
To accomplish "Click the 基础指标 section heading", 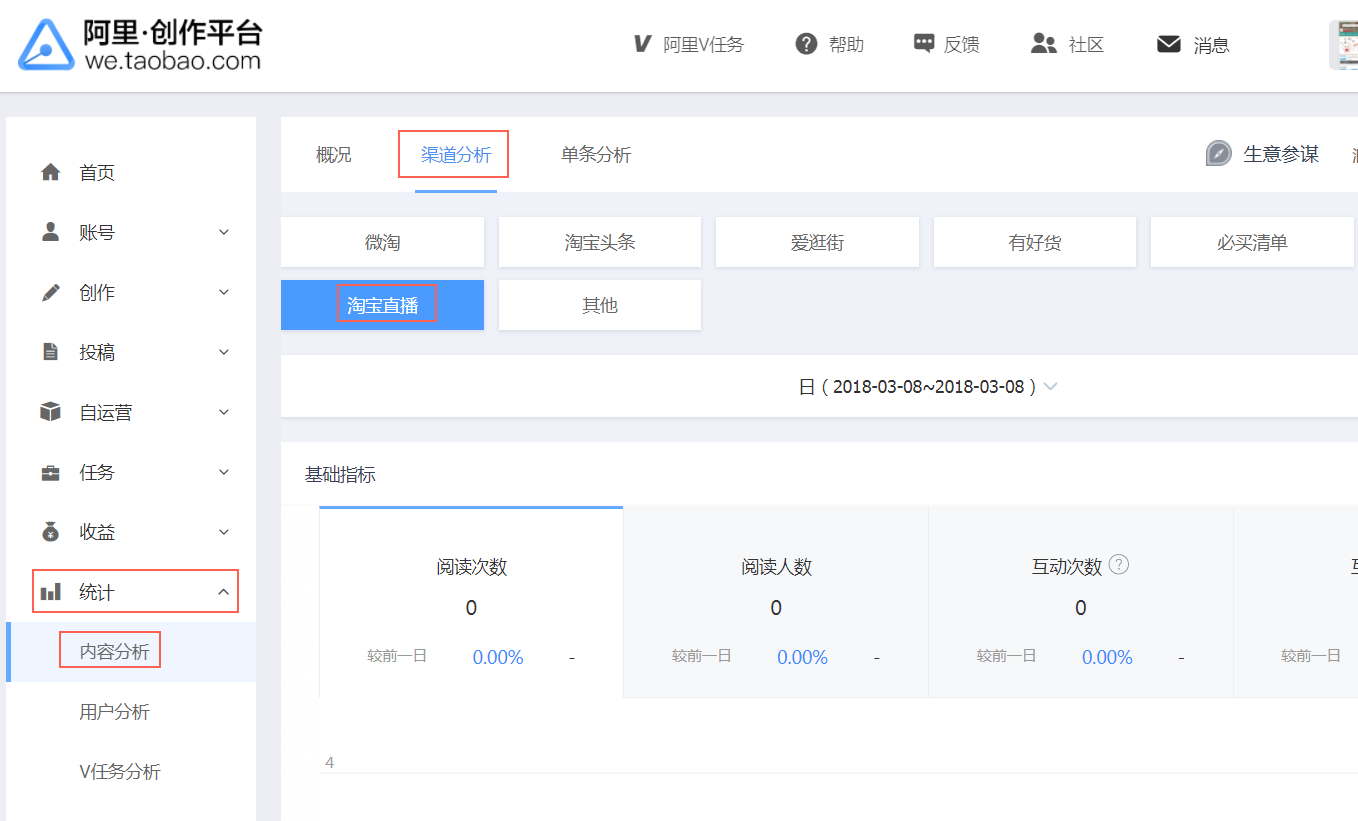I will pos(340,475).
